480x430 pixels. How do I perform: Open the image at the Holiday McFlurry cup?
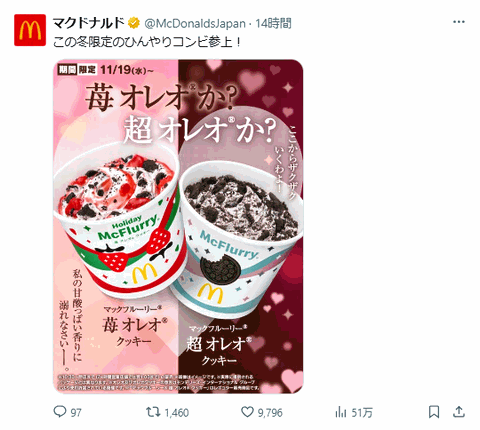coord(118,220)
